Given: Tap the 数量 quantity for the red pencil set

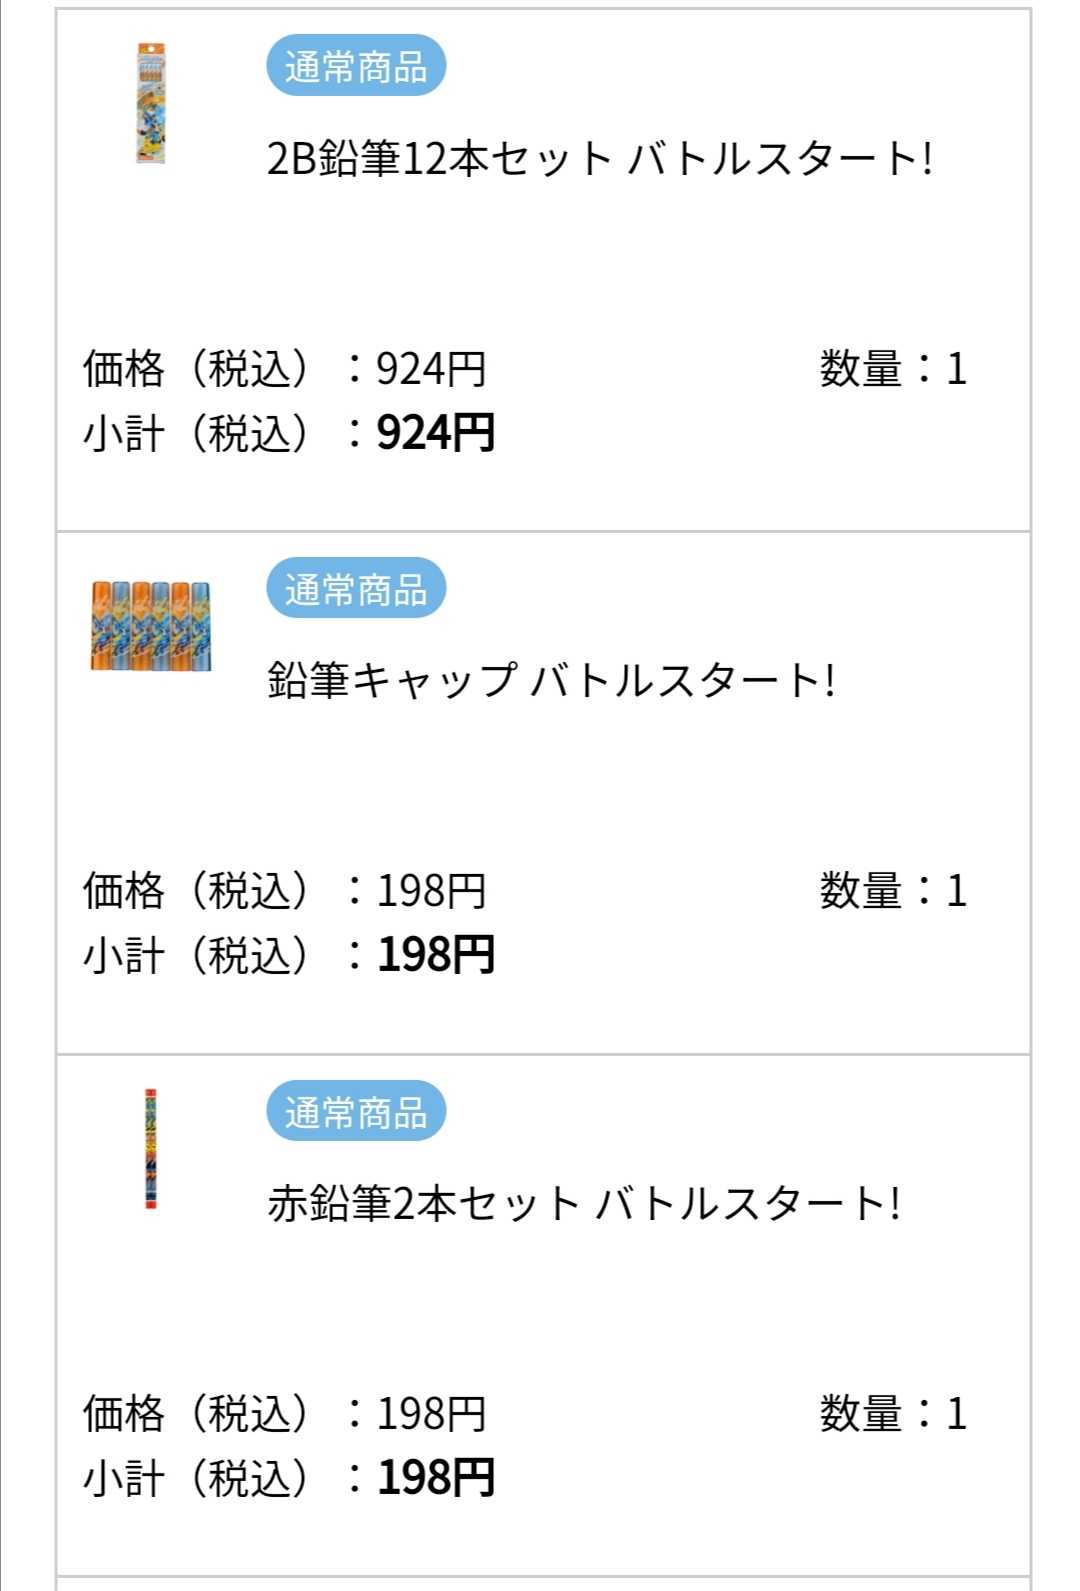Looking at the screenshot, I should [x=893, y=1414].
